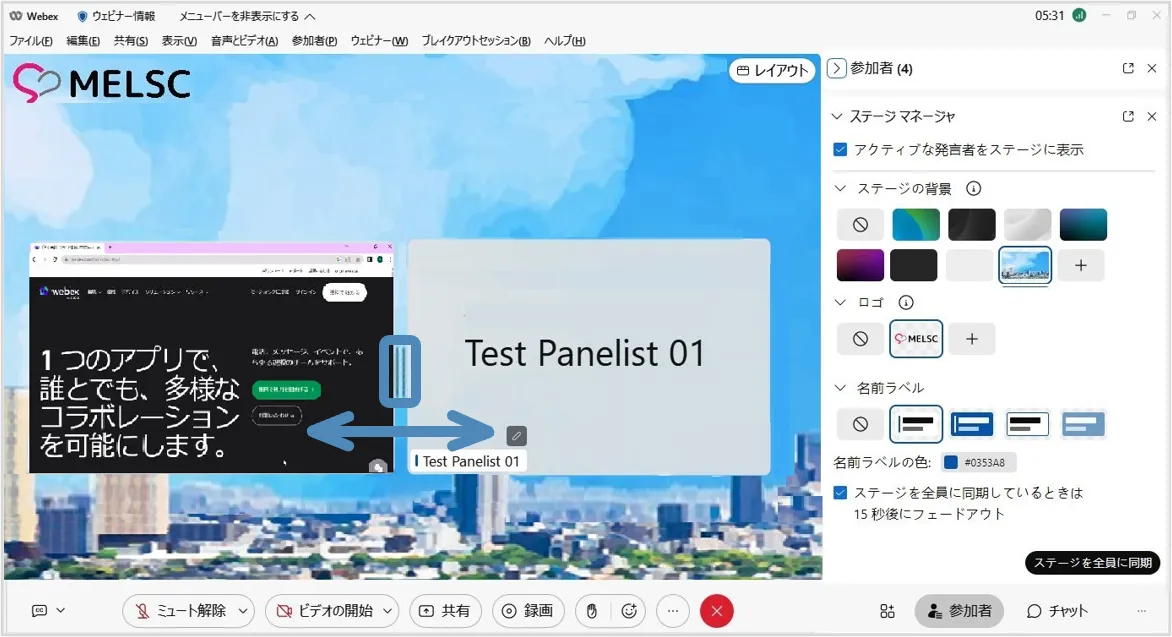
Task: Toggle the 15 秒後にフェードアウト checkbox
Action: (841, 493)
